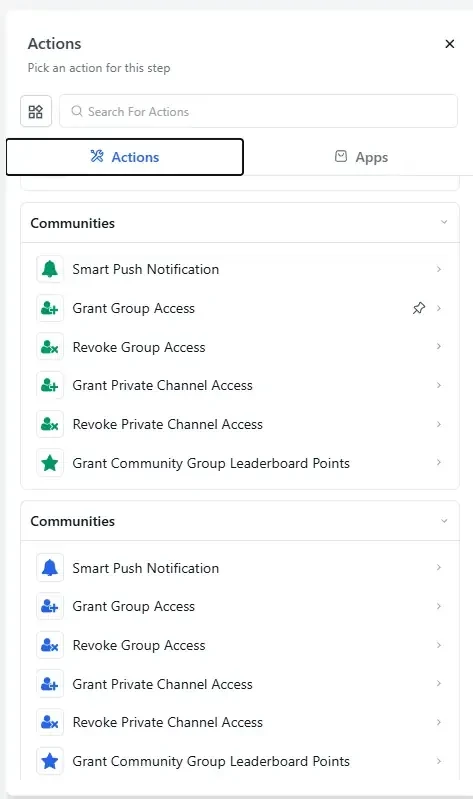Open chevron of blue Revoke Group Access row
473x799 pixels.
(x=439, y=645)
